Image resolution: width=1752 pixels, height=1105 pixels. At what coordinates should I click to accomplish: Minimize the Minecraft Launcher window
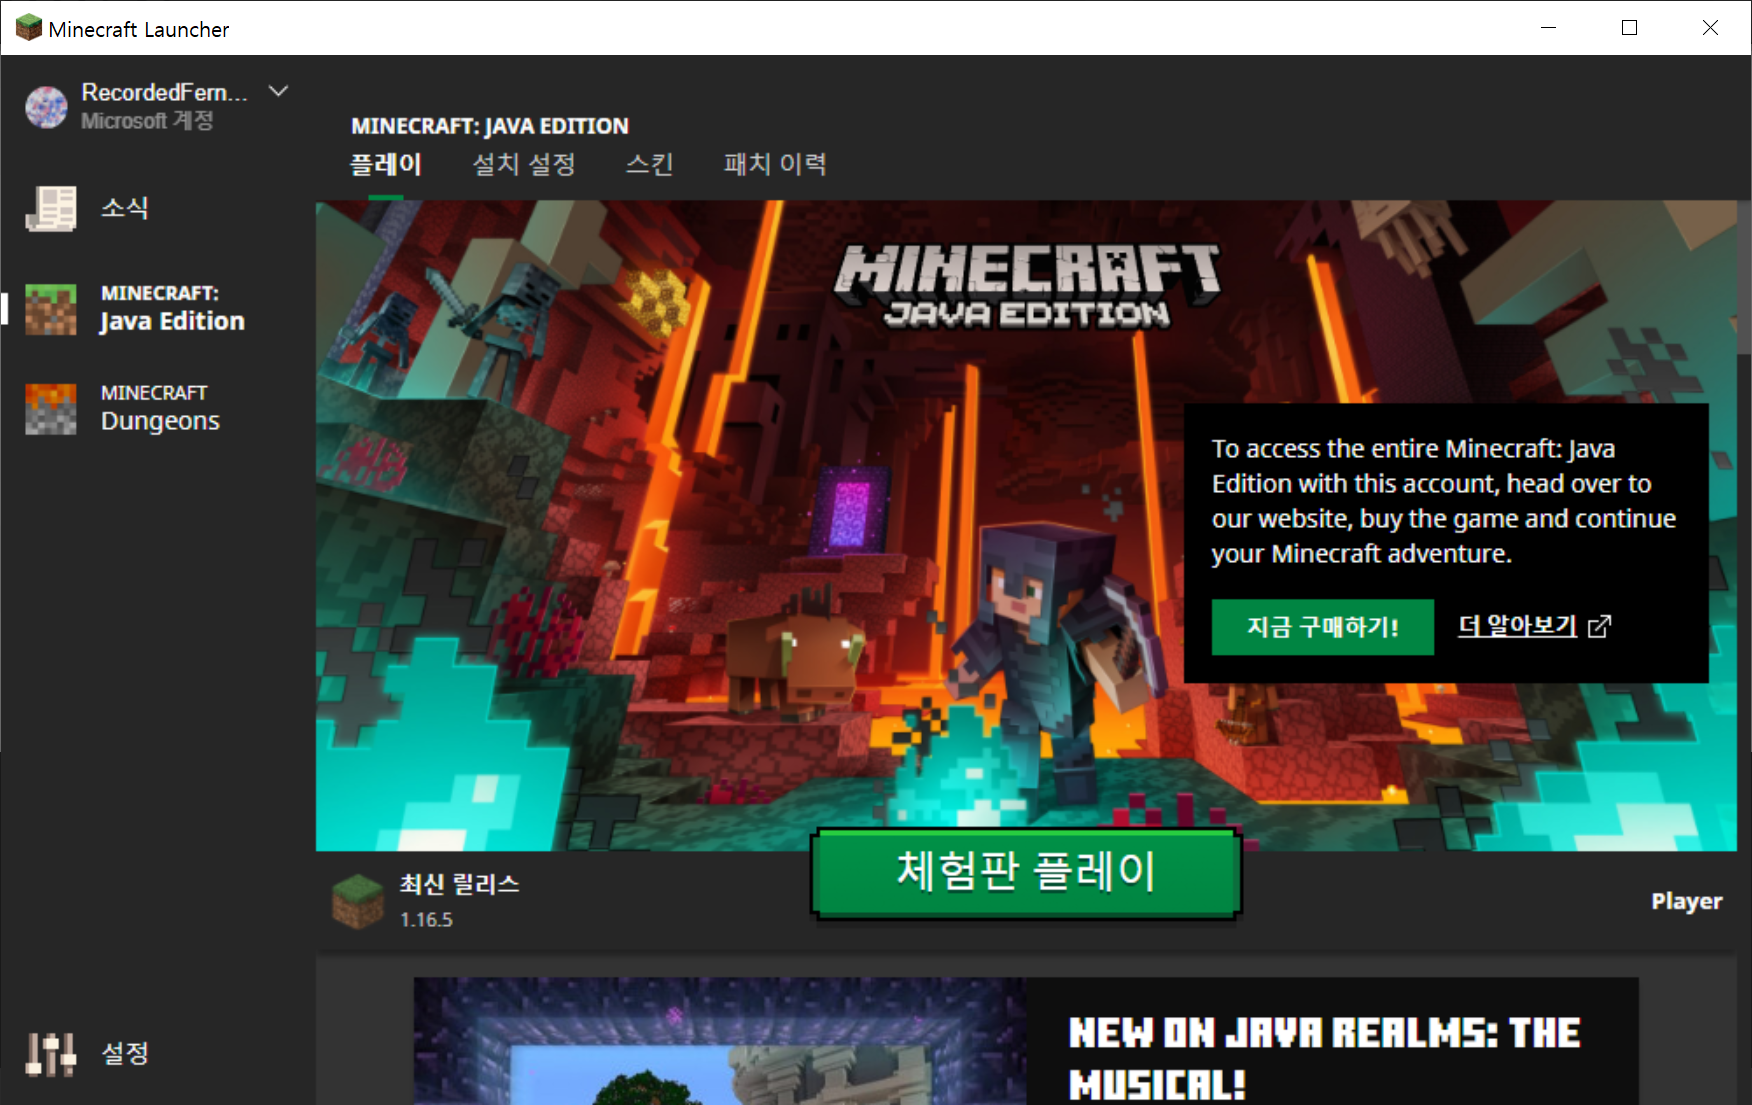coord(1548,28)
